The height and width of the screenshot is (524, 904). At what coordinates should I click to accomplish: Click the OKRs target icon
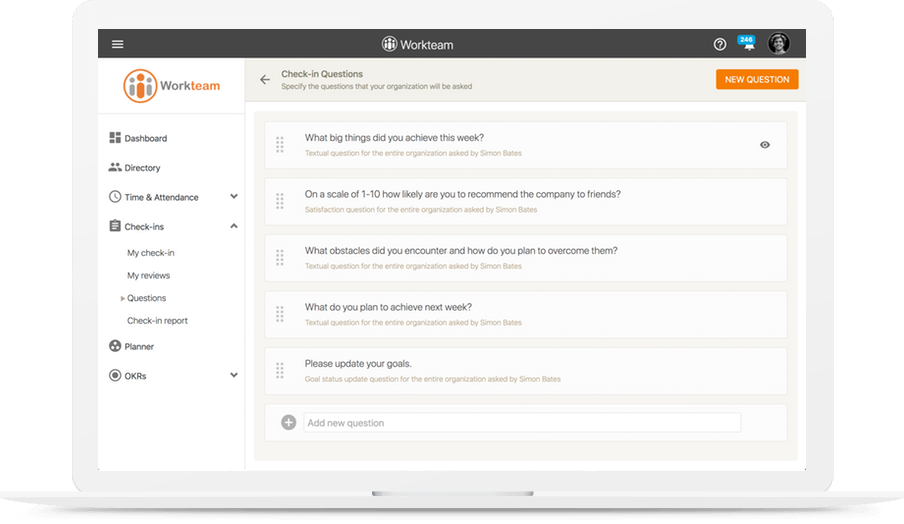[115, 375]
